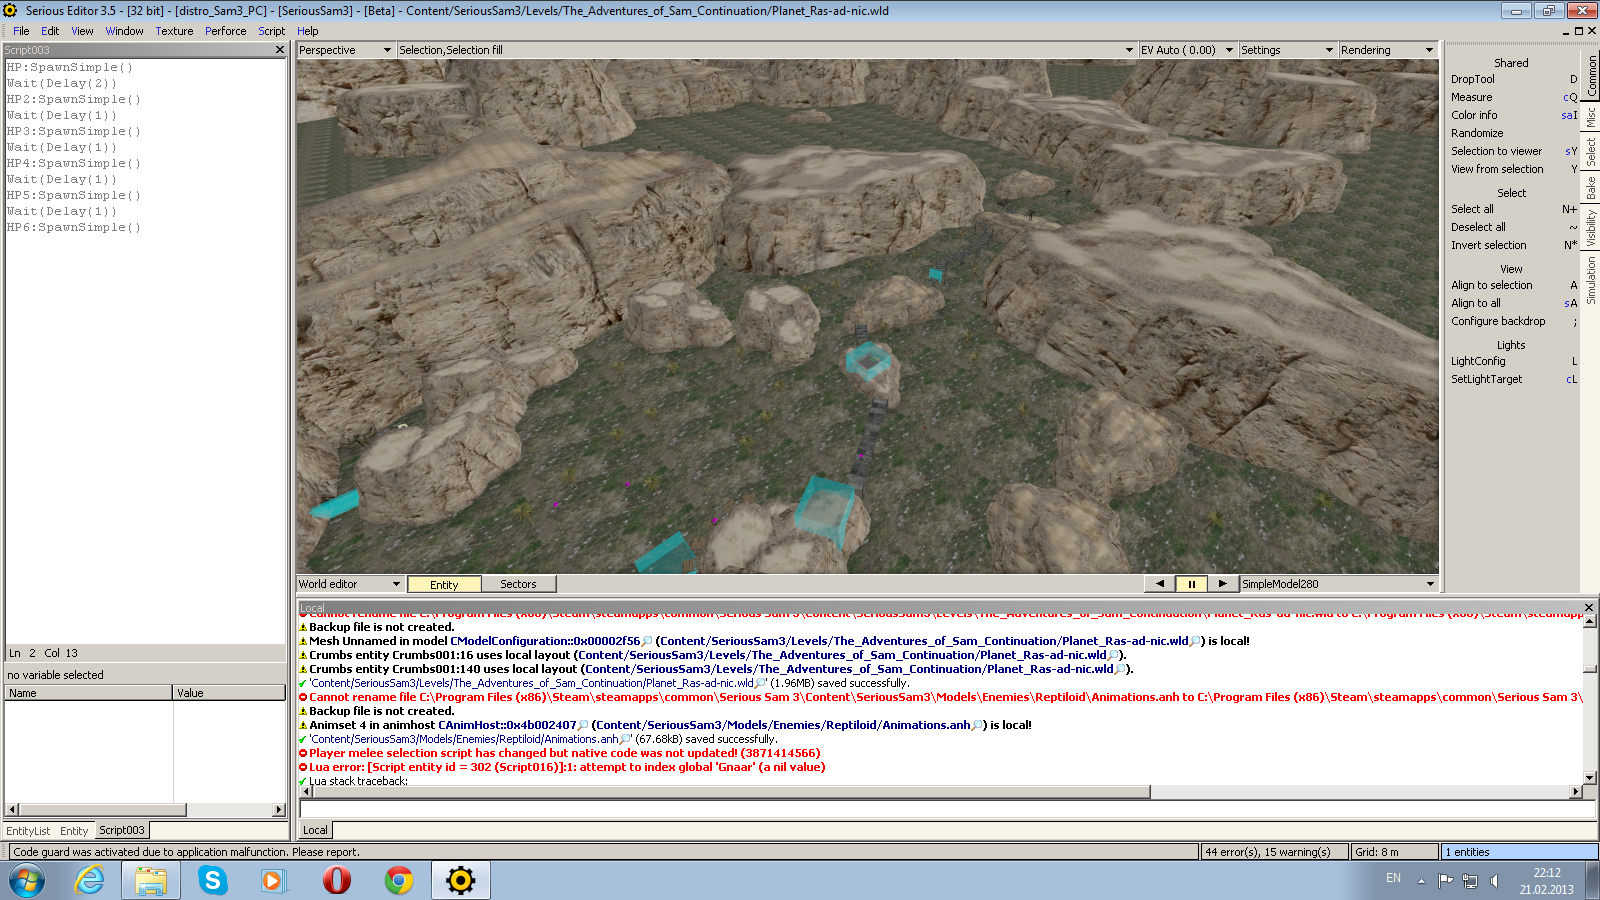Open Action Center flag icon
Image resolution: width=1600 pixels, height=900 pixels.
[x=1445, y=881]
